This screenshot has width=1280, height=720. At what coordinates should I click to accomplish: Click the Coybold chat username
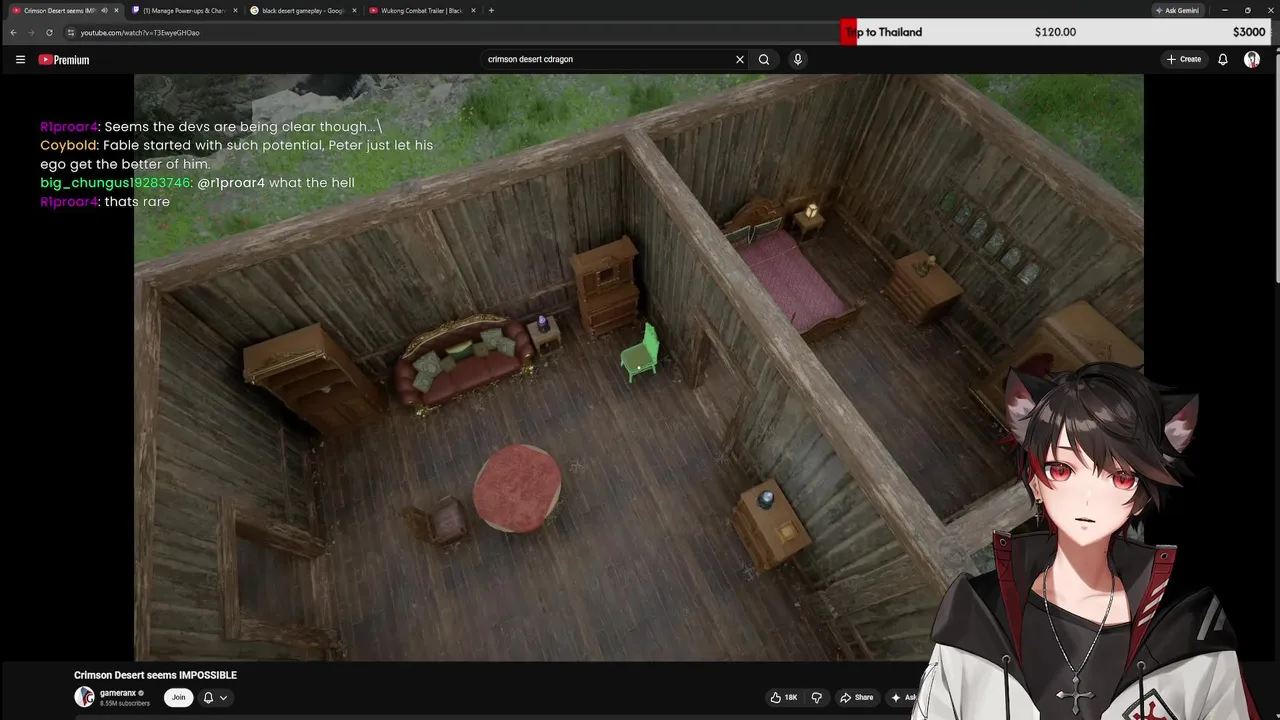click(x=68, y=146)
